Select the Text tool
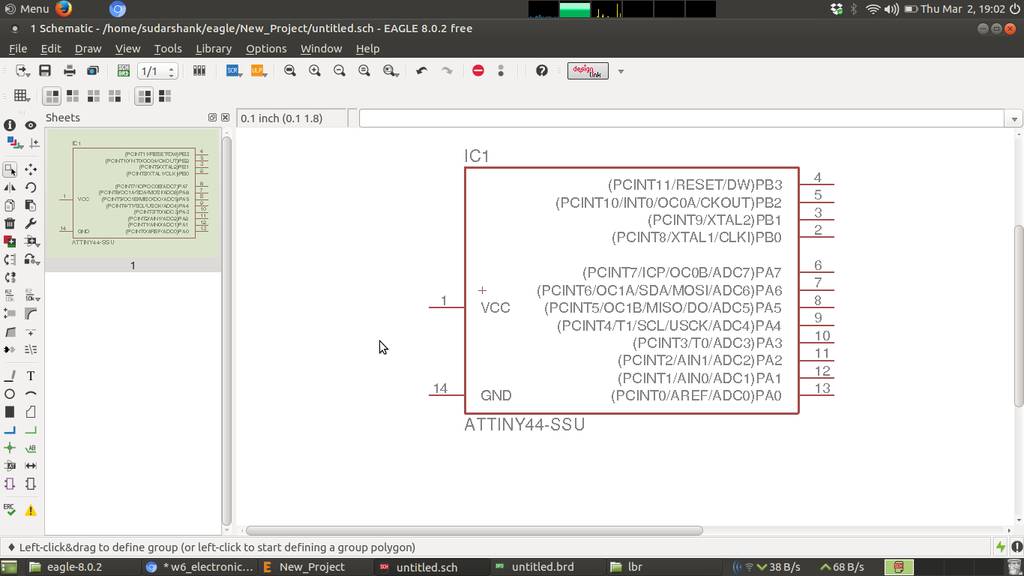Screen dimensions: 1024x576 point(31,376)
